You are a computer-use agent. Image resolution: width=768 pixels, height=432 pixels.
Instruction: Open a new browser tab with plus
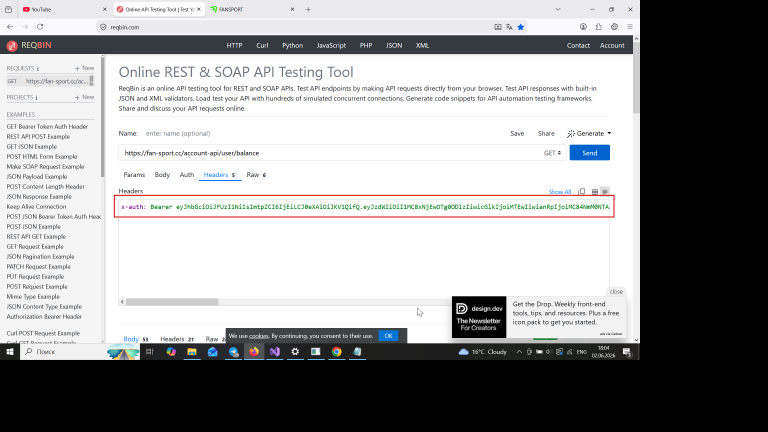click(308, 9)
